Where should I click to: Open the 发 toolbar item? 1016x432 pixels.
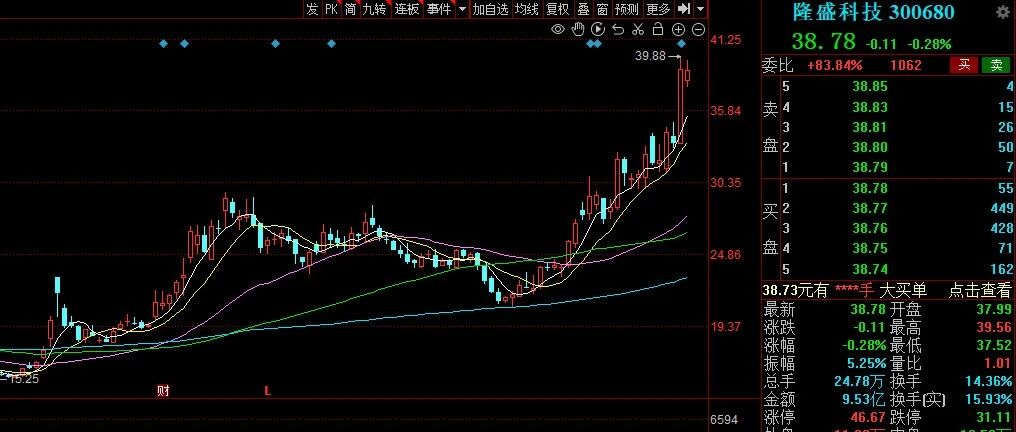(312, 9)
